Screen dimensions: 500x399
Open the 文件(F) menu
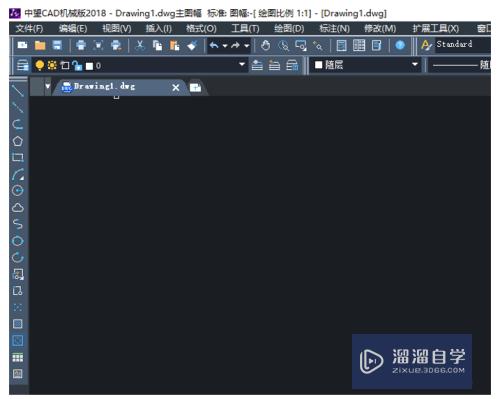tap(29, 29)
